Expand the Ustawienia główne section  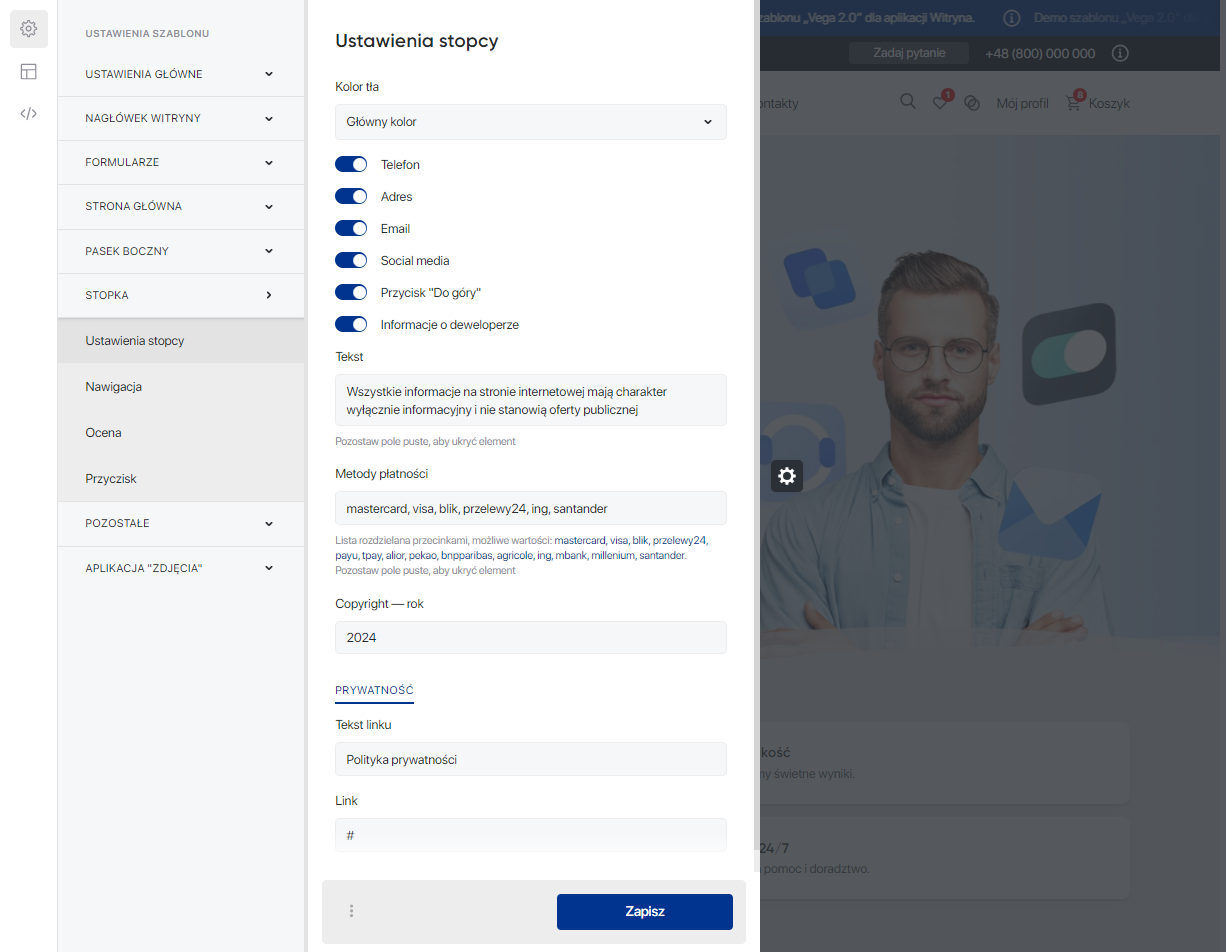(x=180, y=74)
